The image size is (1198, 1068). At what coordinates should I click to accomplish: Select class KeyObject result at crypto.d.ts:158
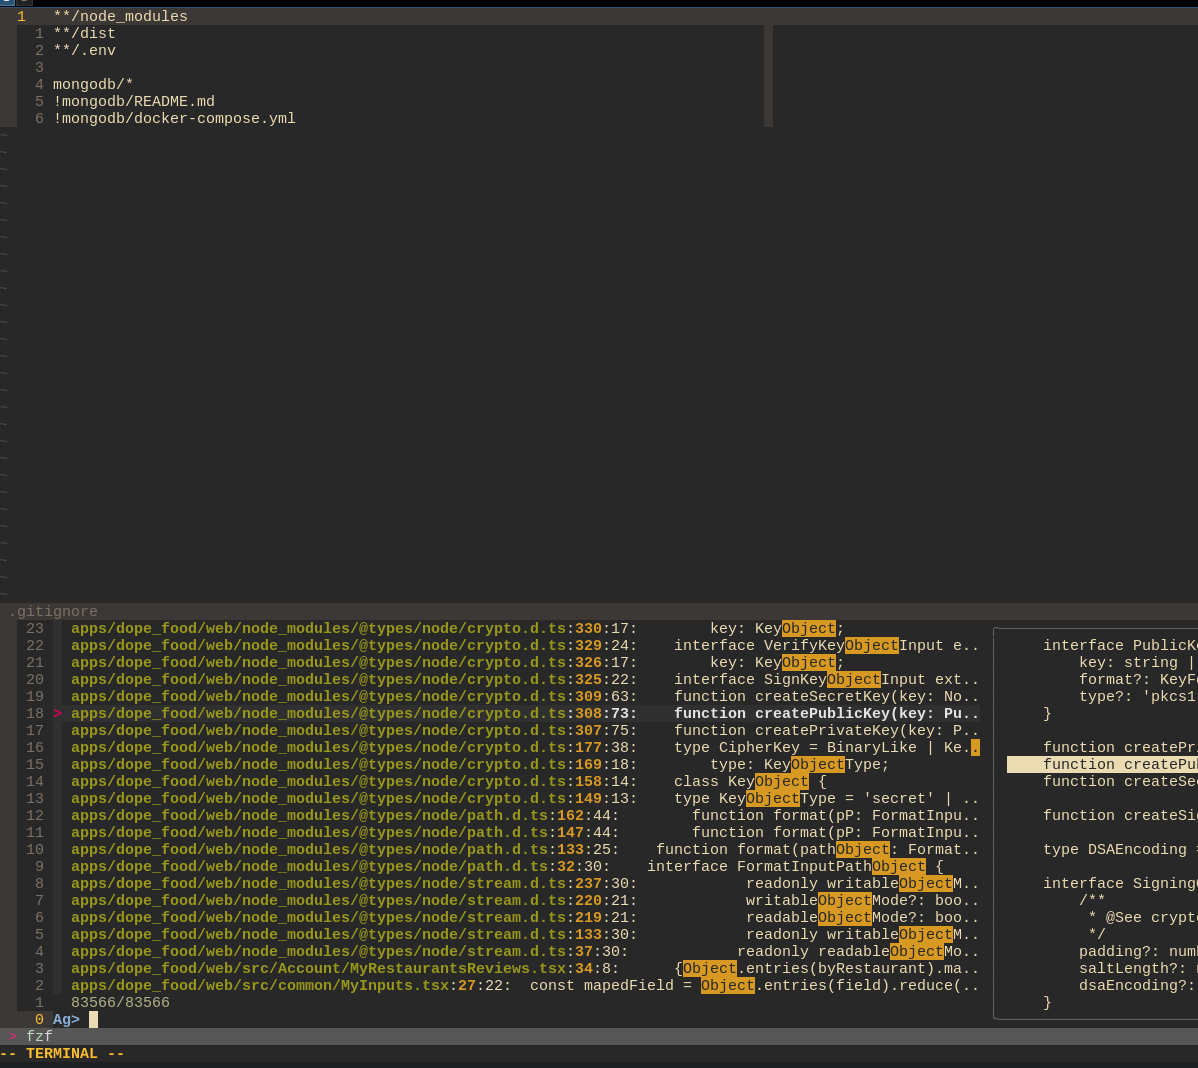point(525,781)
